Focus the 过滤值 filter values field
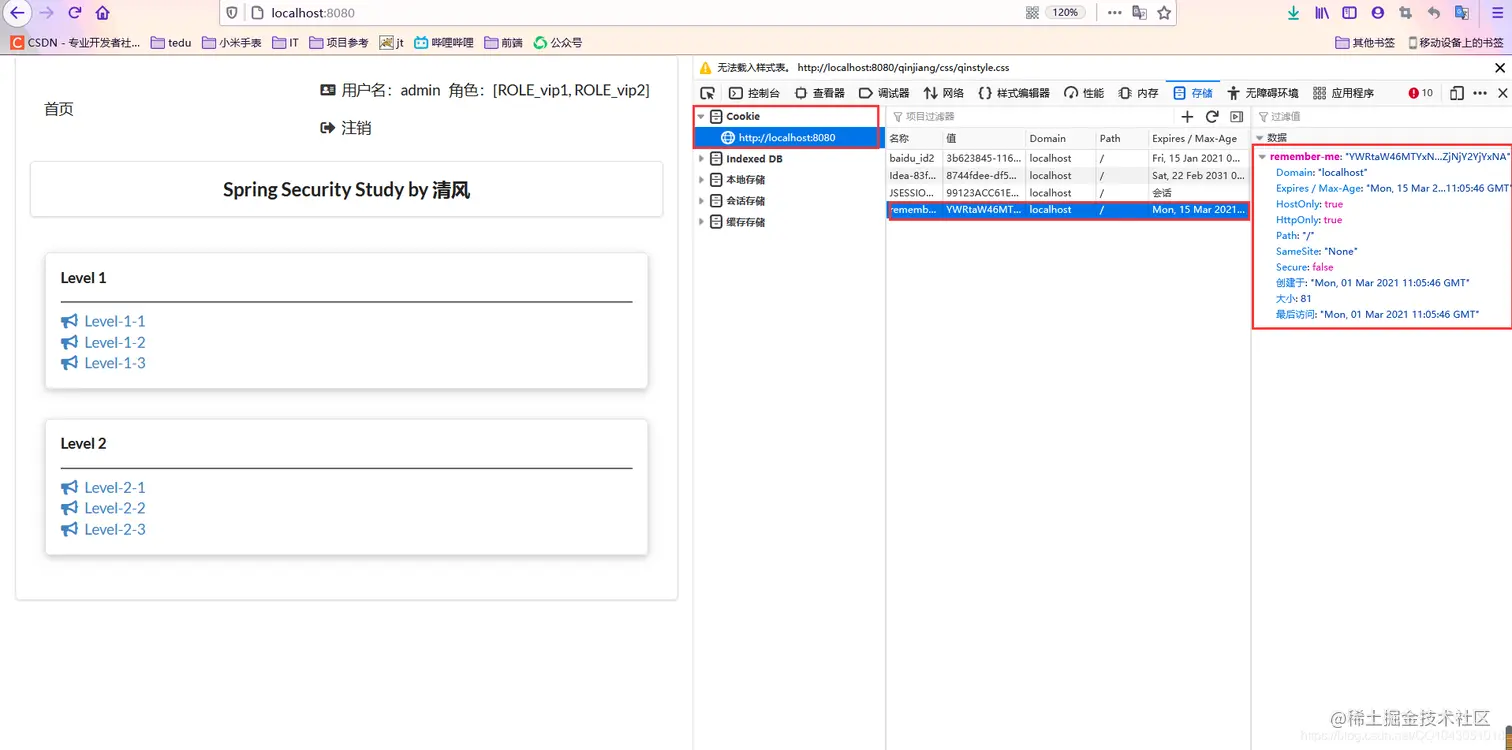This screenshot has height=750, width=1512. pos(1380,117)
